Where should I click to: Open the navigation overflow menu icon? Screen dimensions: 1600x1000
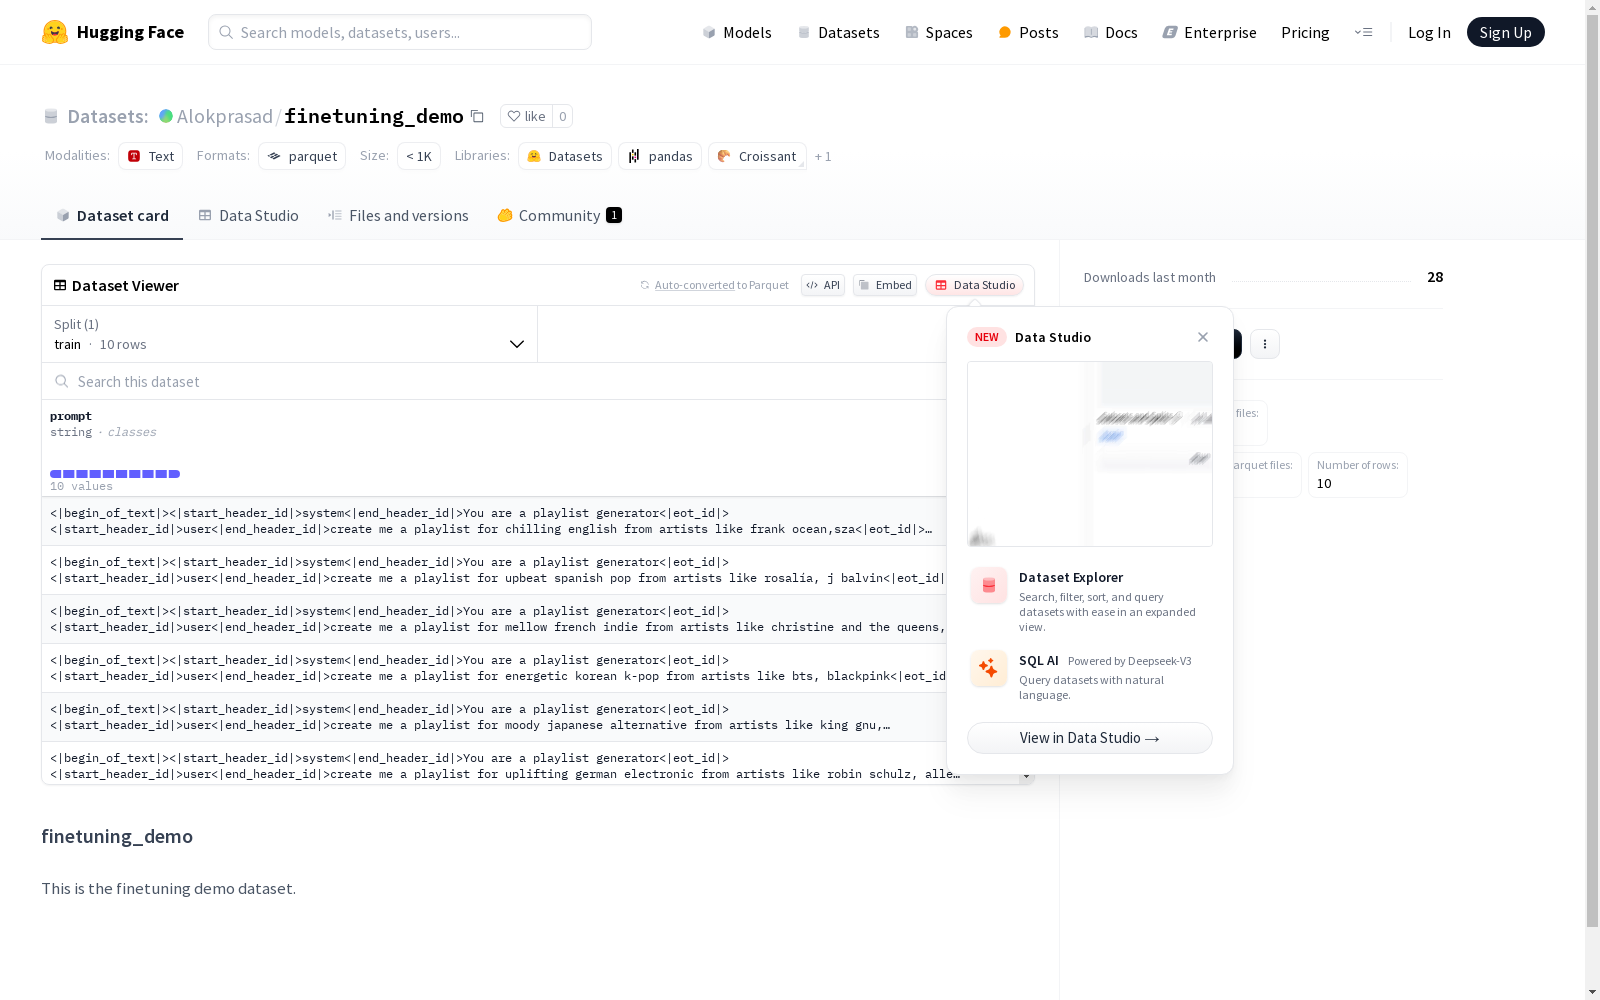coord(1363,32)
